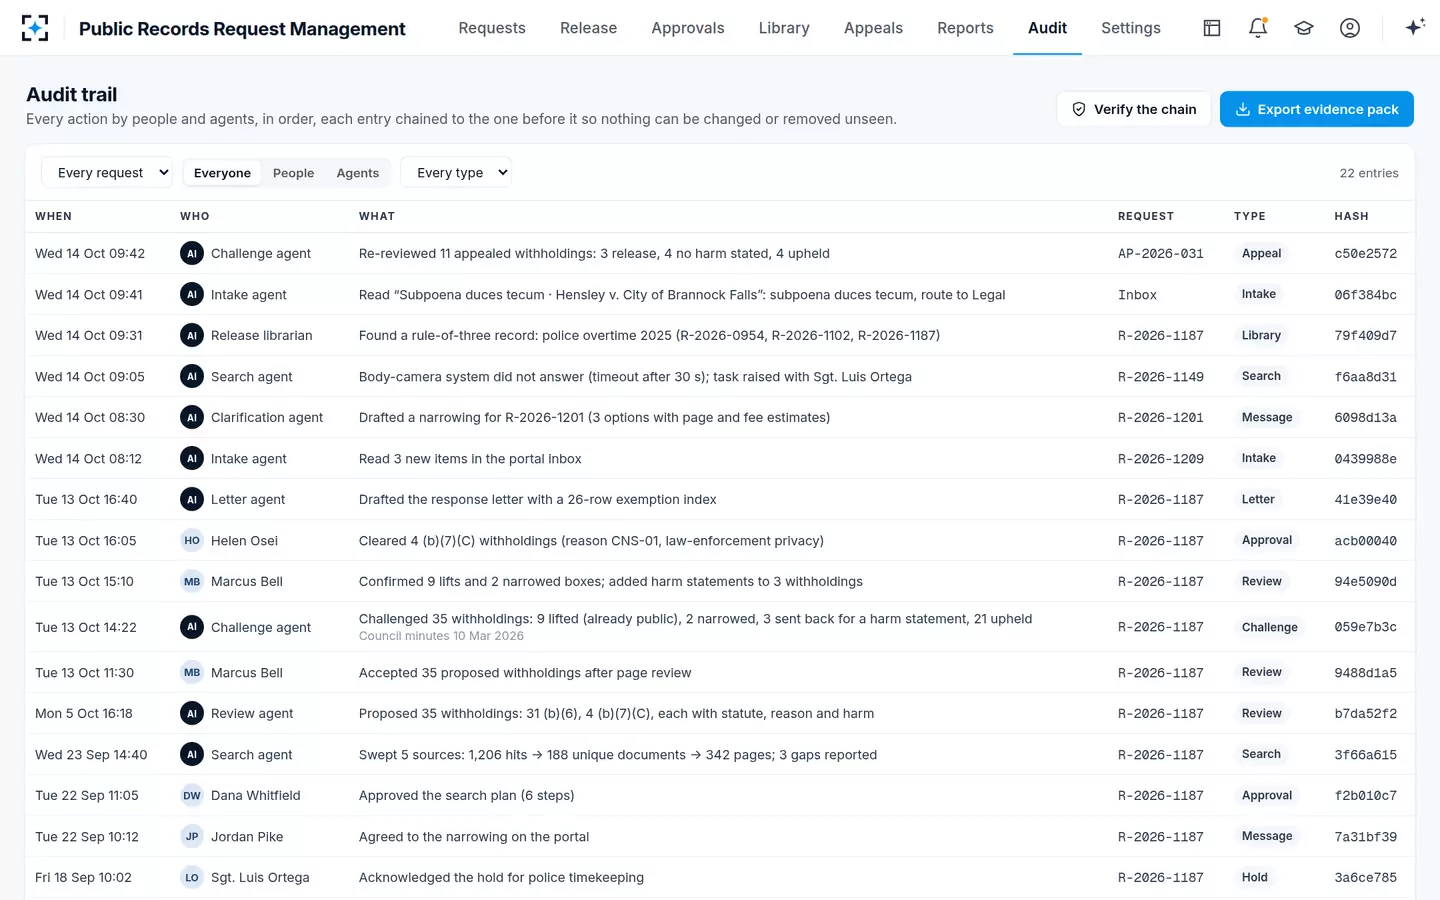Click the HO avatar for Helen Osei

pyautogui.click(x=192, y=540)
